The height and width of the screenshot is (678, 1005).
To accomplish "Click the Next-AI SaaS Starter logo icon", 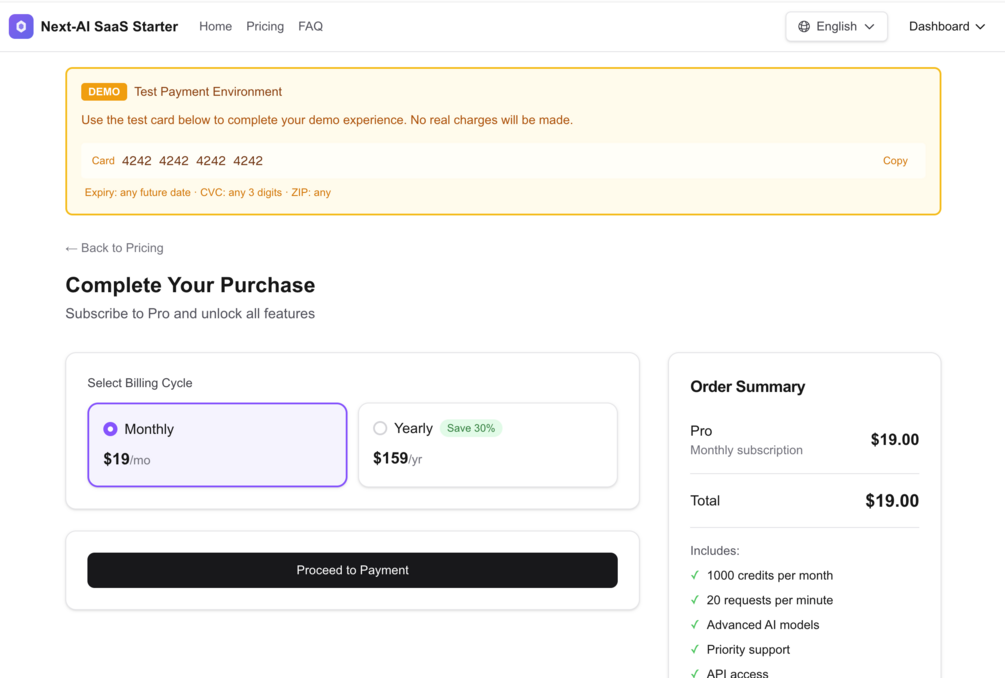I will pos(21,27).
